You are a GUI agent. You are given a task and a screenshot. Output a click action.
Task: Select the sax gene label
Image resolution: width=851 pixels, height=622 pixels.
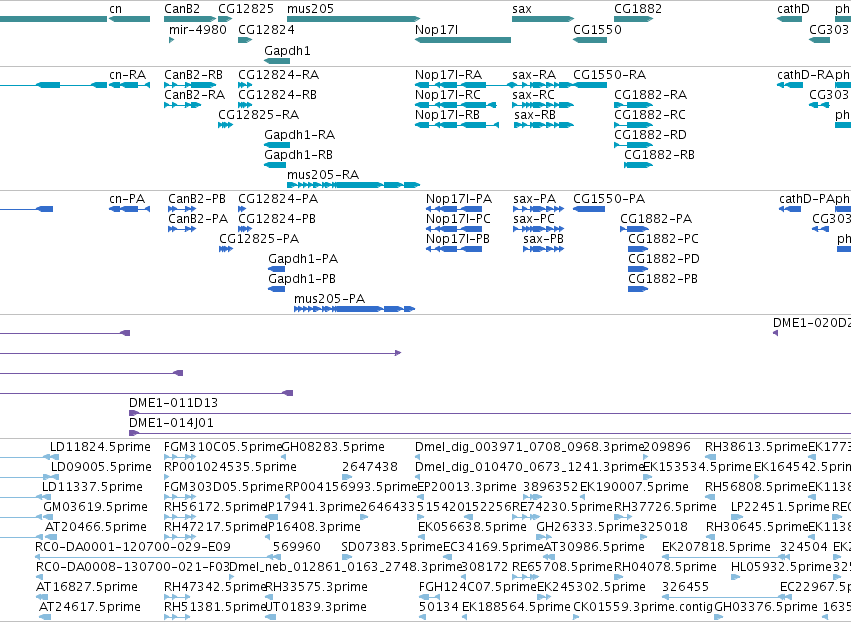tap(522, 9)
